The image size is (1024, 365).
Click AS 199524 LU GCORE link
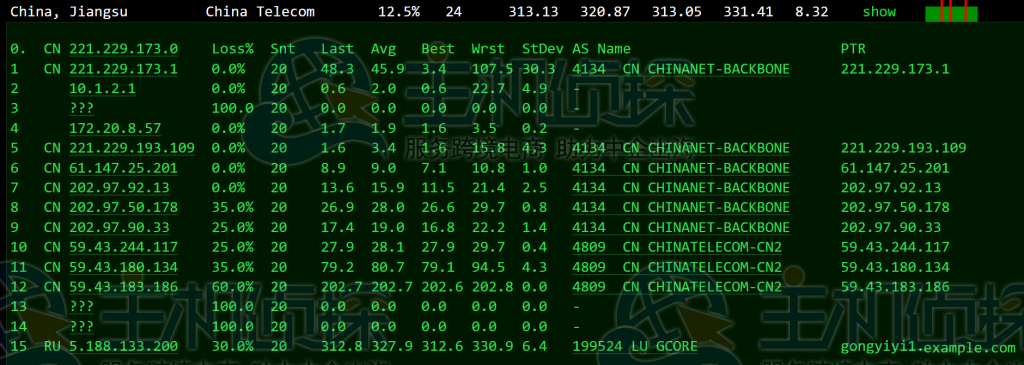coord(635,347)
